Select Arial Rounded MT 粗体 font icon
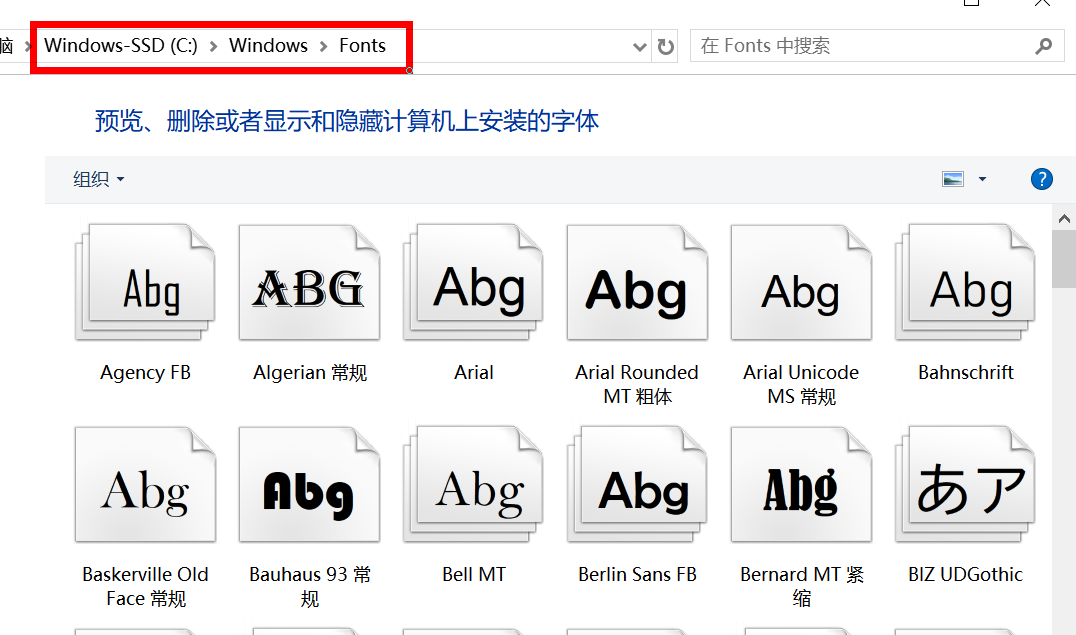Image resolution: width=1076 pixels, height=635 pixels. (638, 282)
